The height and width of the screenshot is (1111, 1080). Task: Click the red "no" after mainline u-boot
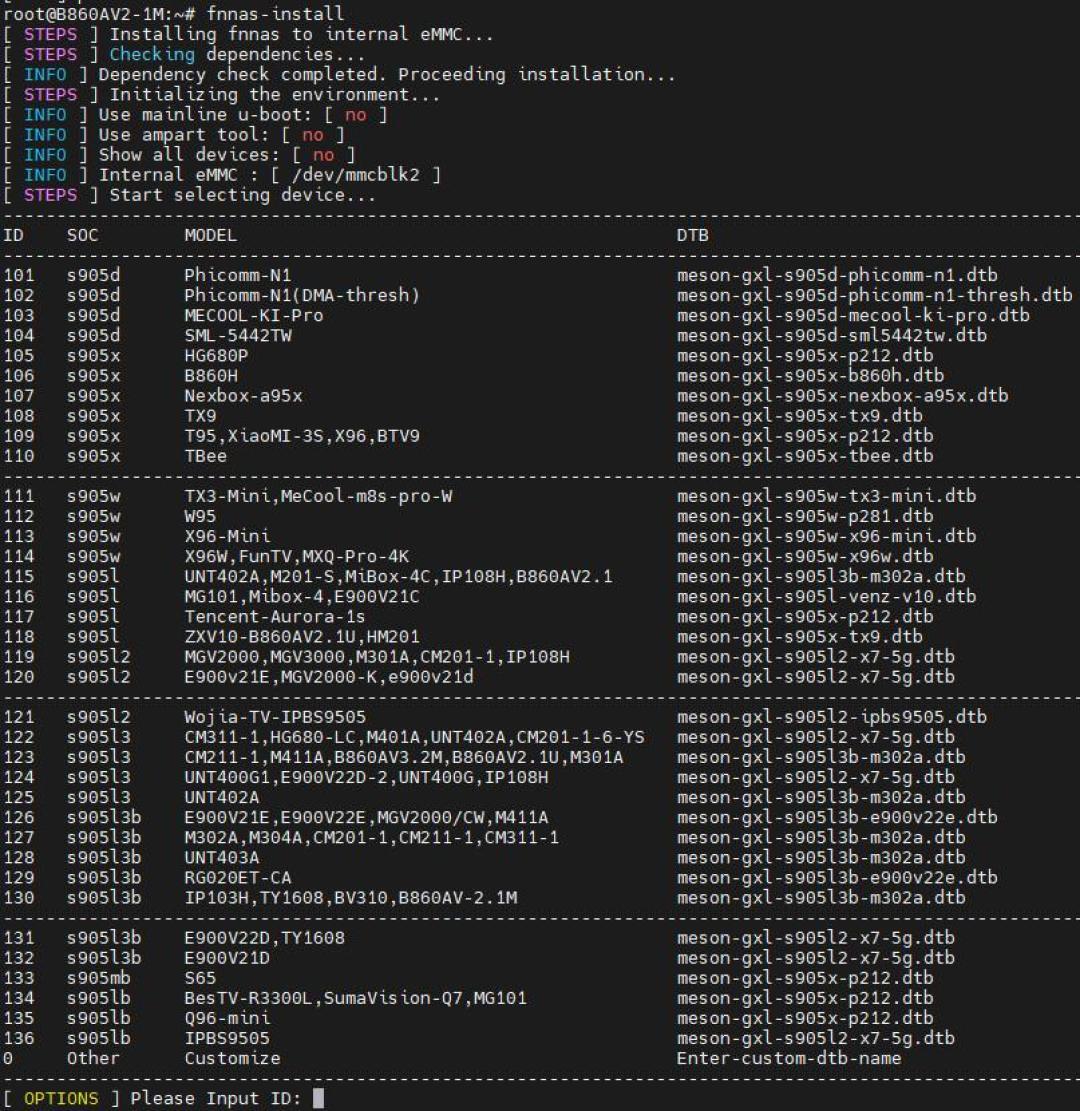(x=355, y=115)
